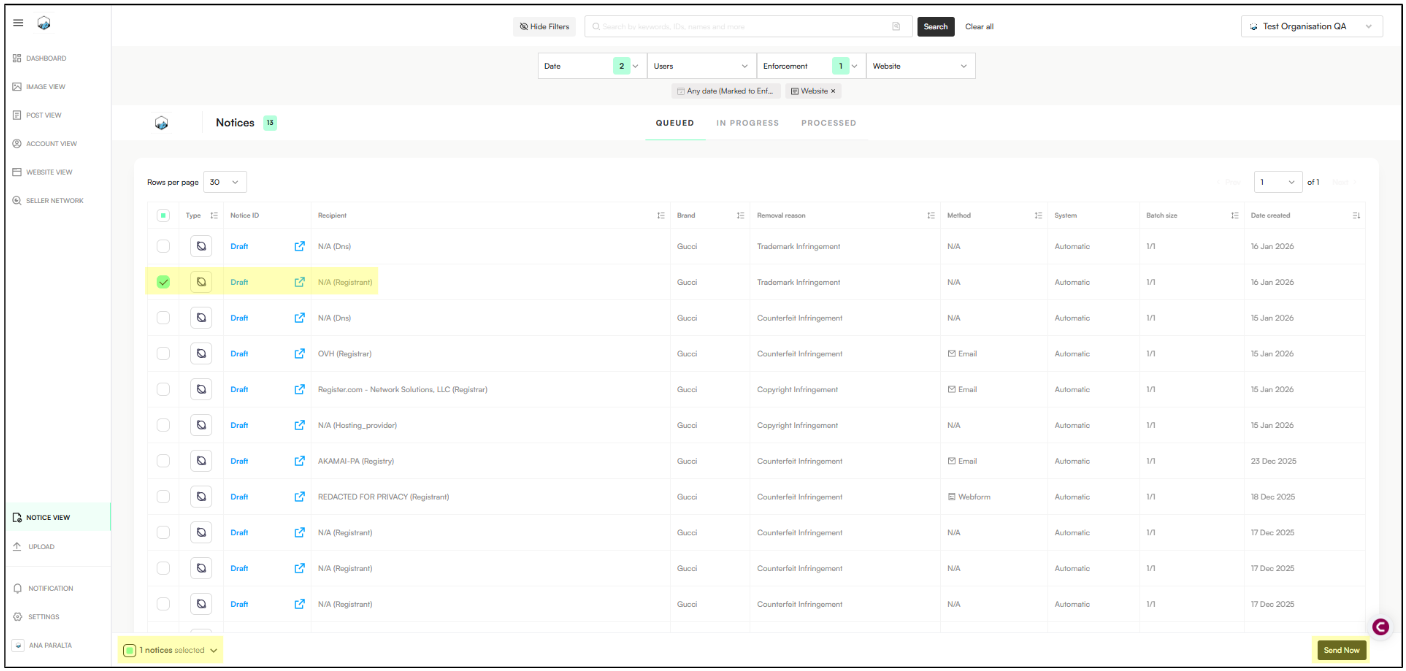Open external link for REDACTED FOR PRIVACY notice
Viewport: 1406px width, 671px height.
click(299, 497)
